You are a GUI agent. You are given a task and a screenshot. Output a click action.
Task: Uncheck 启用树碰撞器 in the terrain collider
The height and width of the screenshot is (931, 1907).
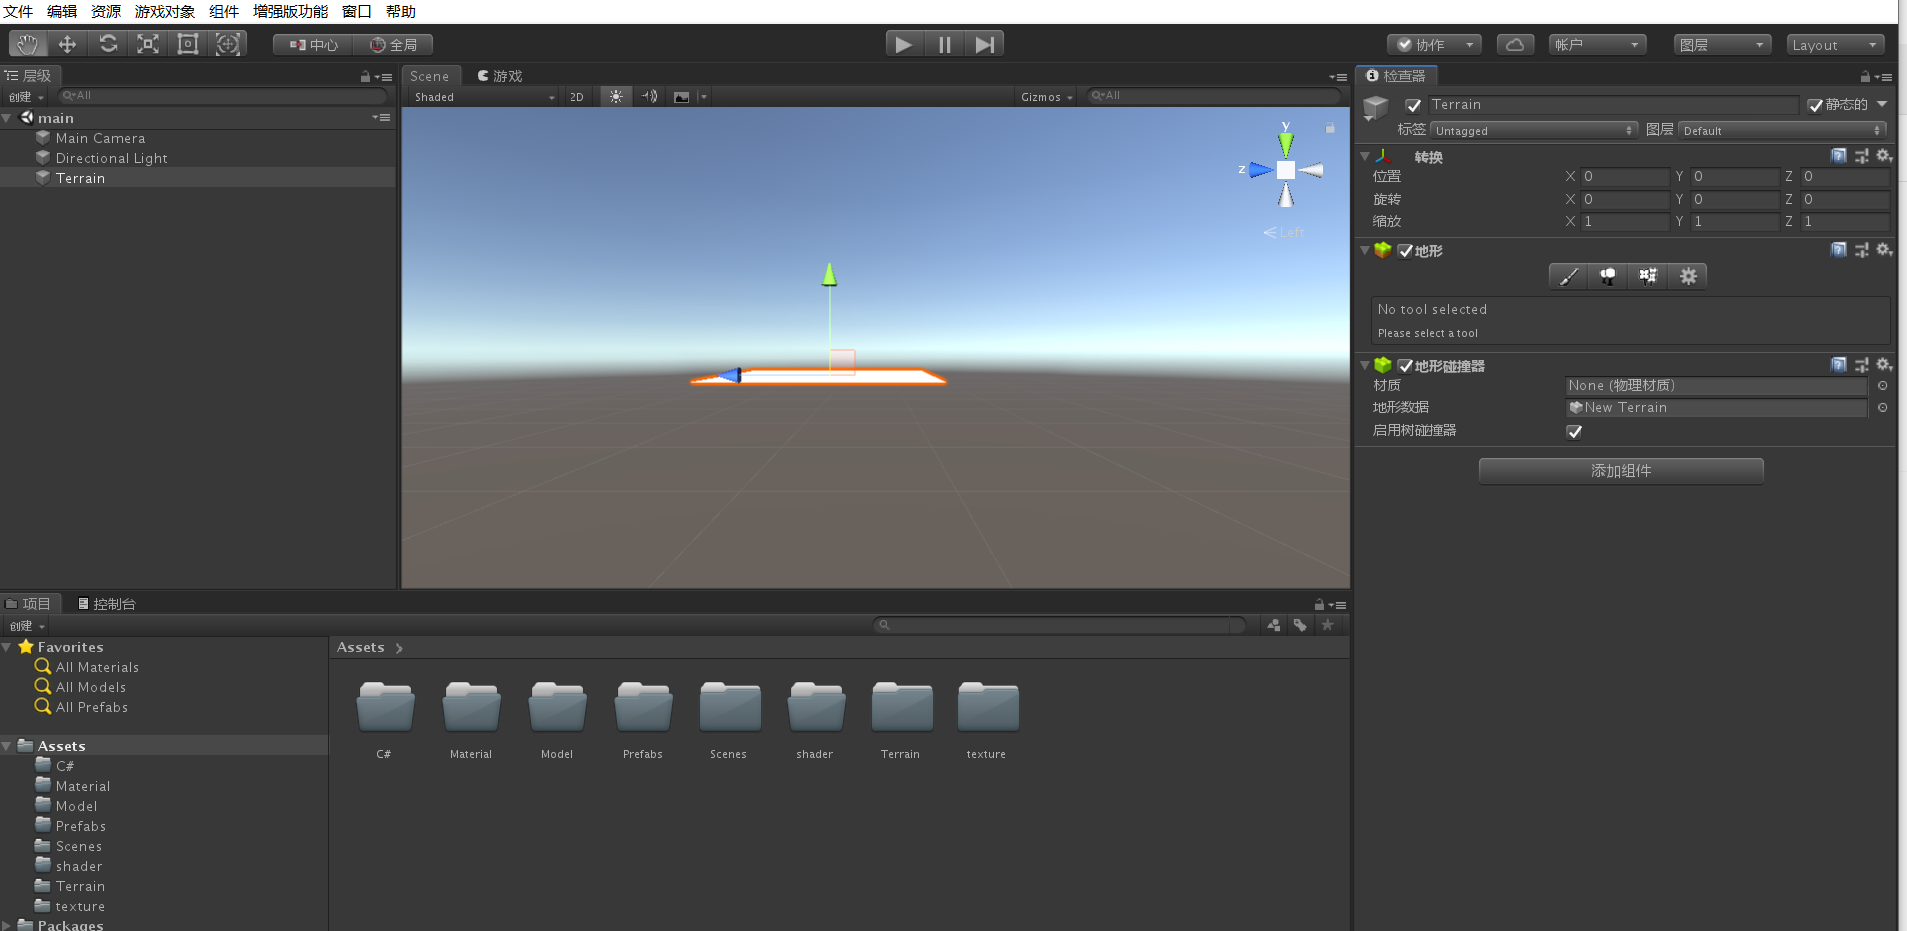click(1575, 431)
